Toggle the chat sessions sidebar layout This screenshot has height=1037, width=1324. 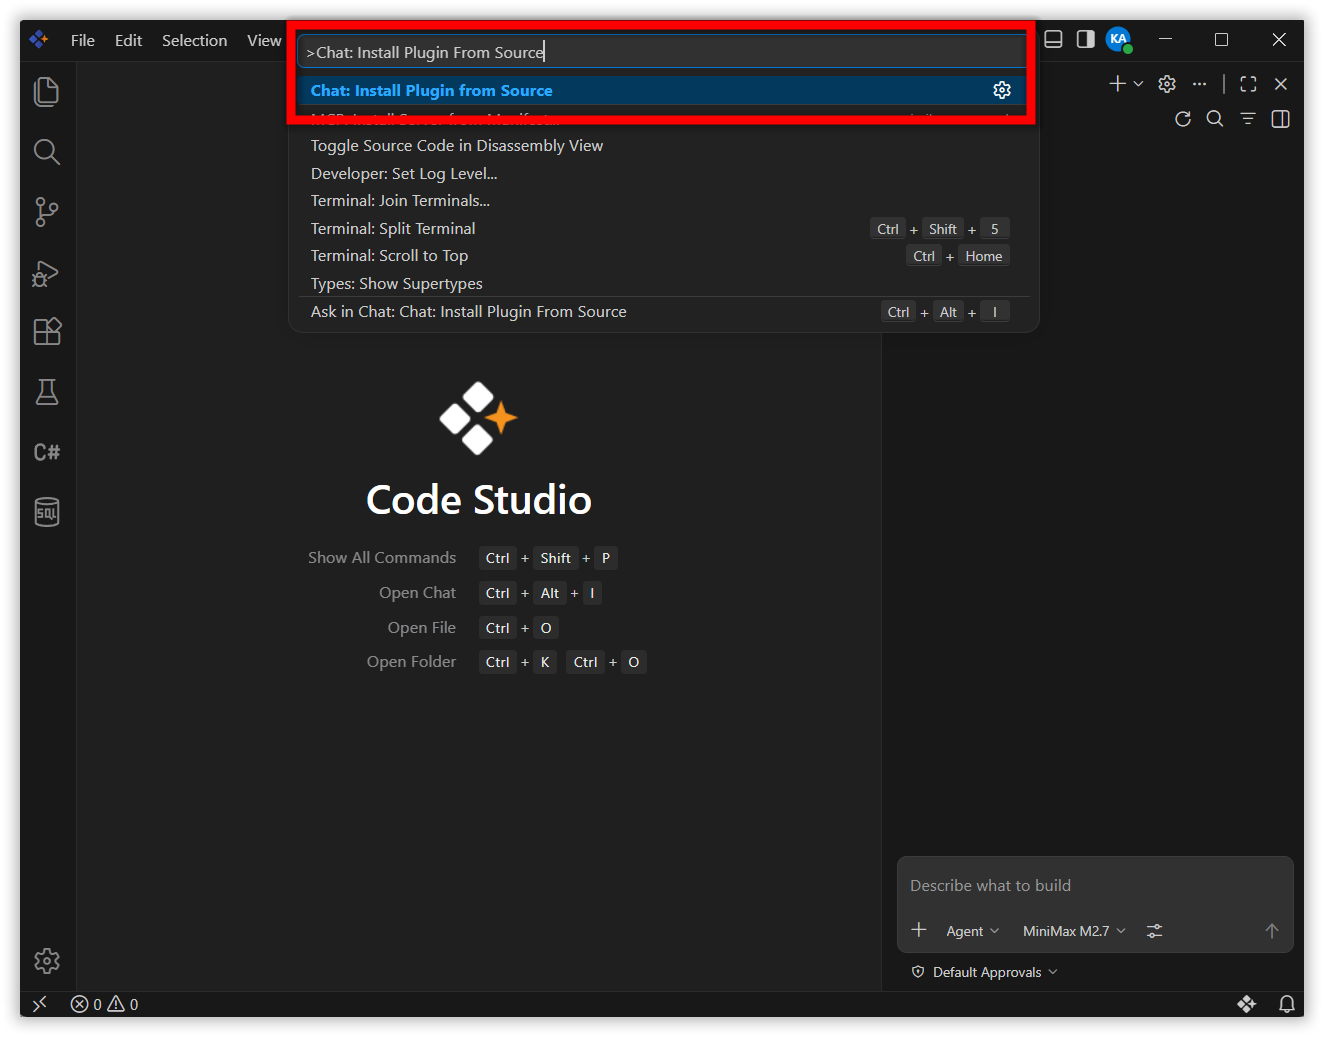point(1280,119)
